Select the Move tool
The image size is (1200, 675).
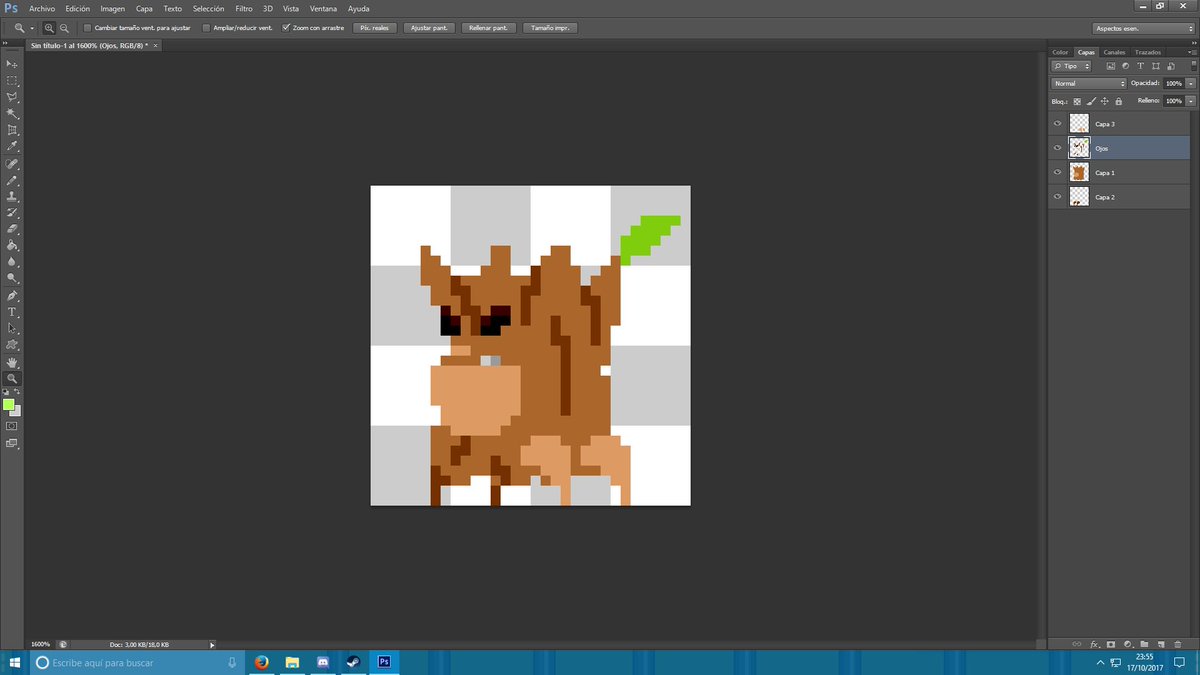coord(12,64)
